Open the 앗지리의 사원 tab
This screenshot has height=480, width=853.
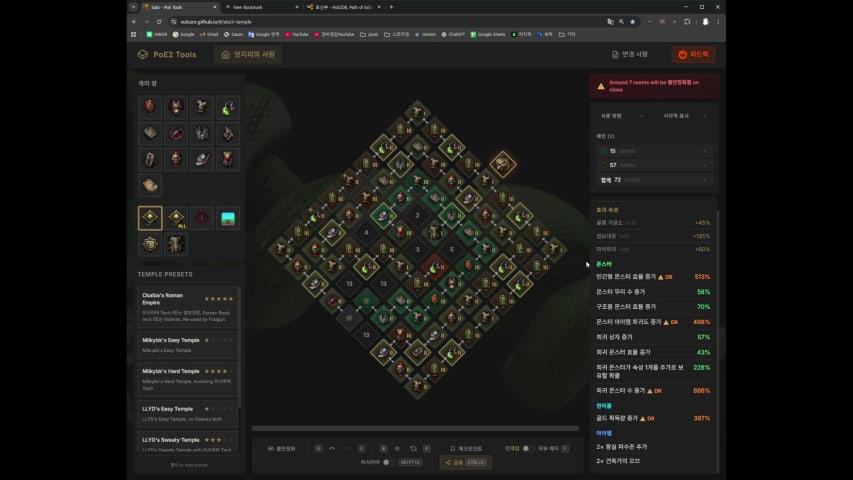pos(247,55)
